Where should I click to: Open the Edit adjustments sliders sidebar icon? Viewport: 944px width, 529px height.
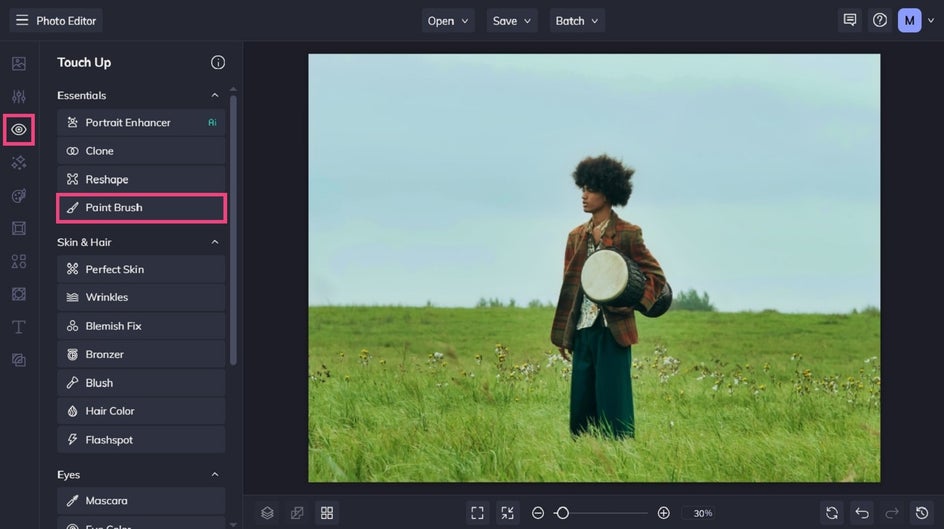click(x=19, y=96)
